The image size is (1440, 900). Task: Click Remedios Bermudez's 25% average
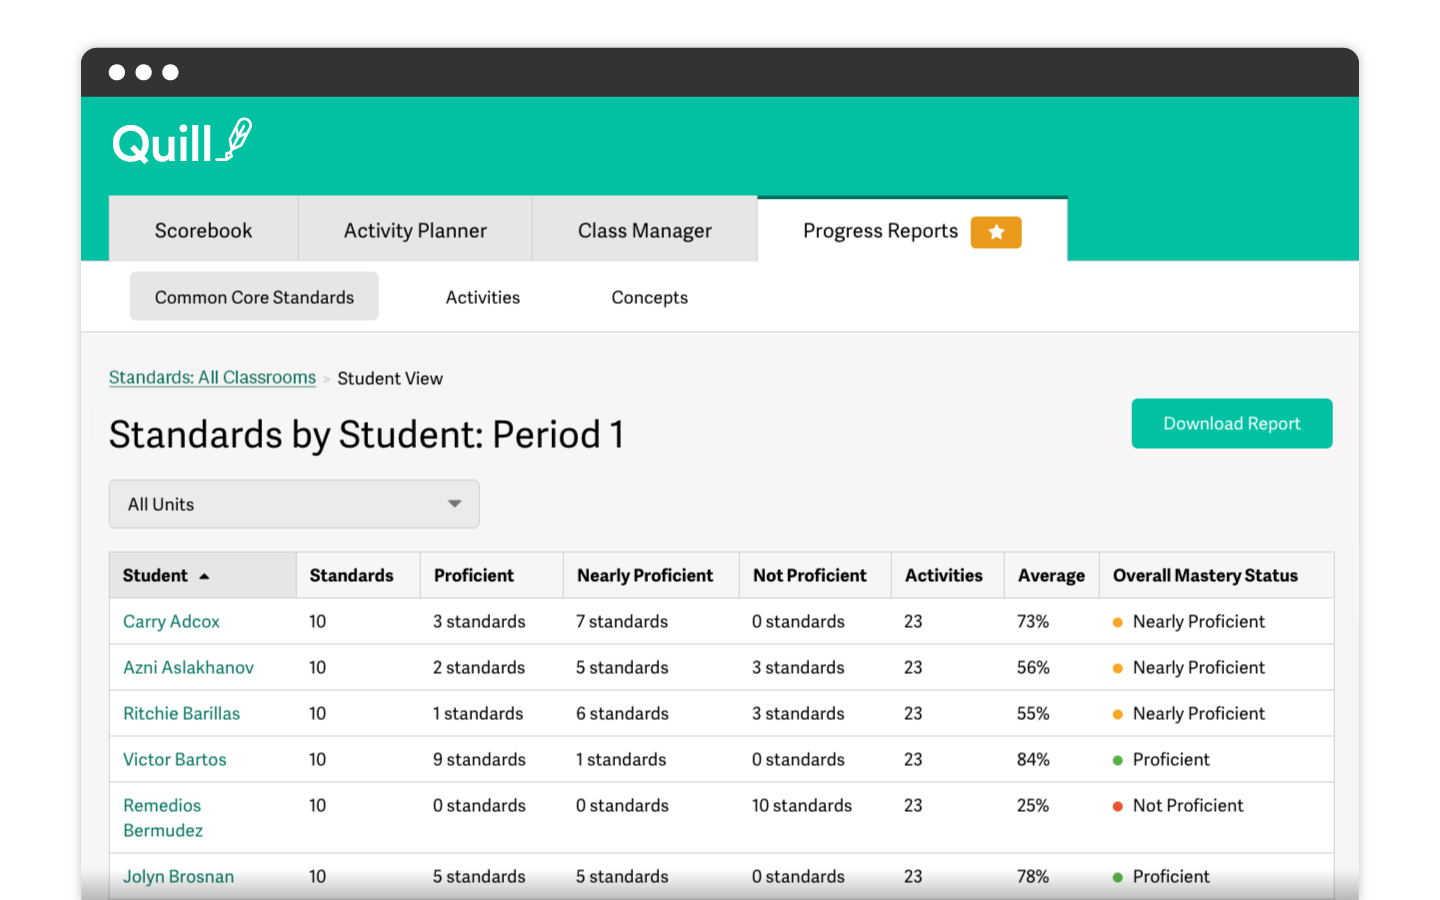click(x=1033, y=805)
